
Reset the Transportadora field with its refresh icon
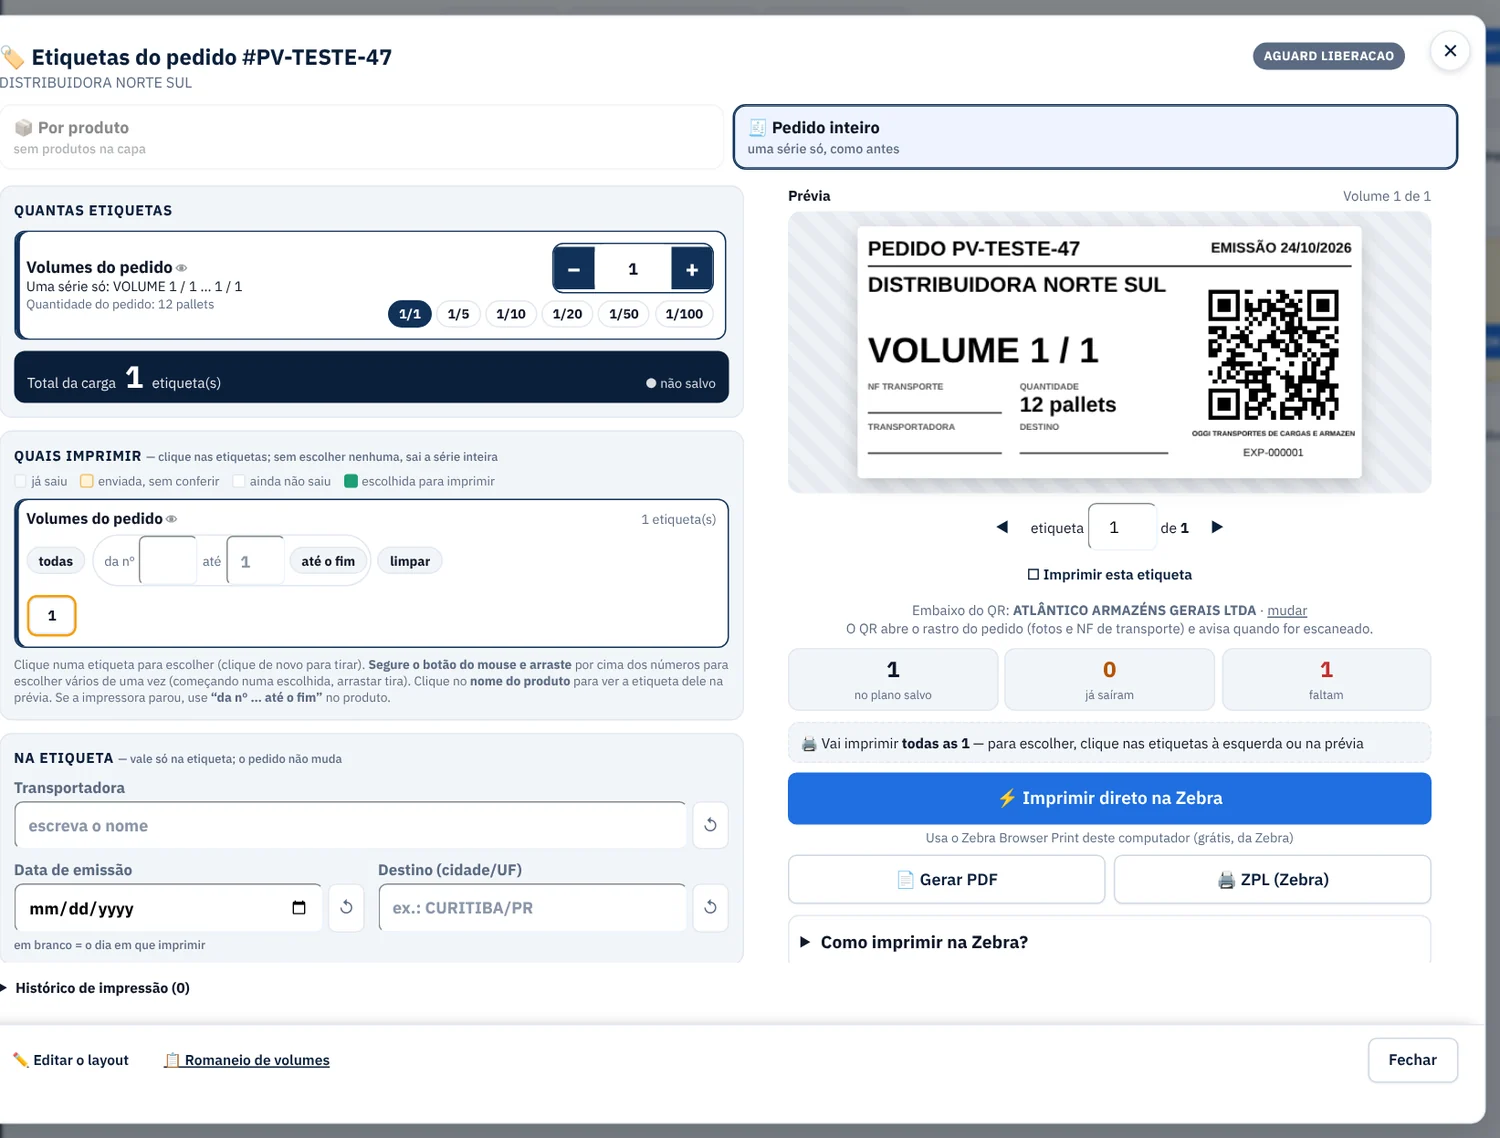tap(710, 825)
